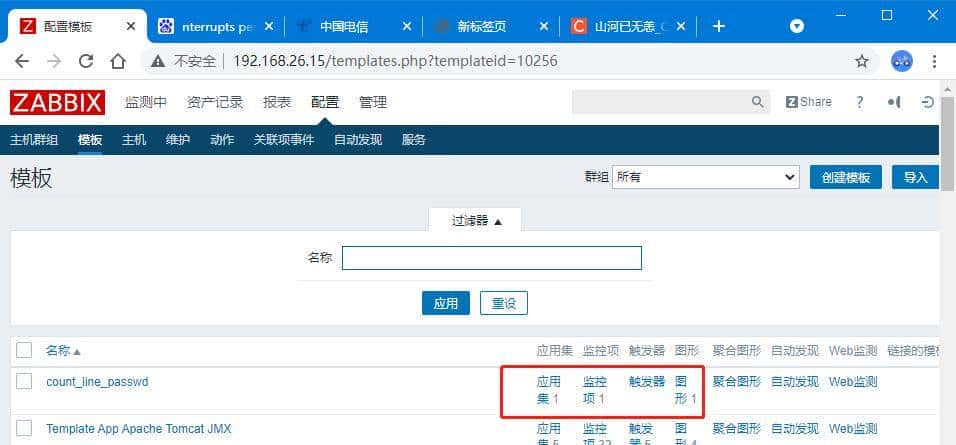The image size is (956, 445).
Task: Open the user profile icon in Zabbix
Action: (x=894, y=102)
